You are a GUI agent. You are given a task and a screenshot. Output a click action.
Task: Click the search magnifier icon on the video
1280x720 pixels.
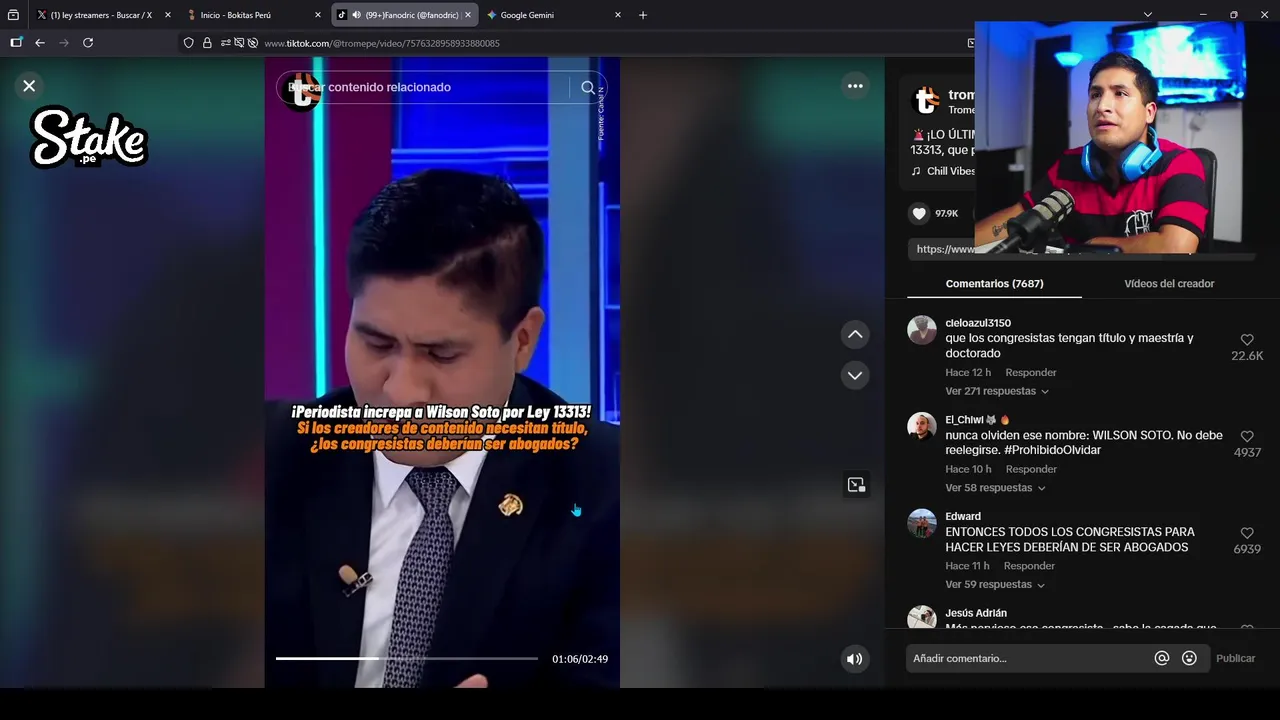[588, 87]
